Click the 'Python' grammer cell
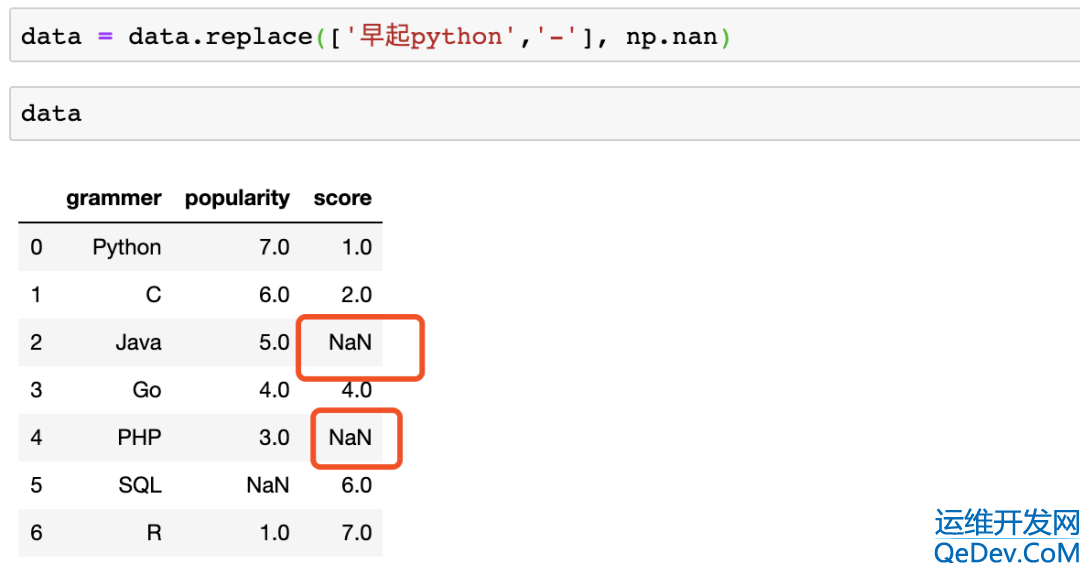 click(x=127, y=248)
